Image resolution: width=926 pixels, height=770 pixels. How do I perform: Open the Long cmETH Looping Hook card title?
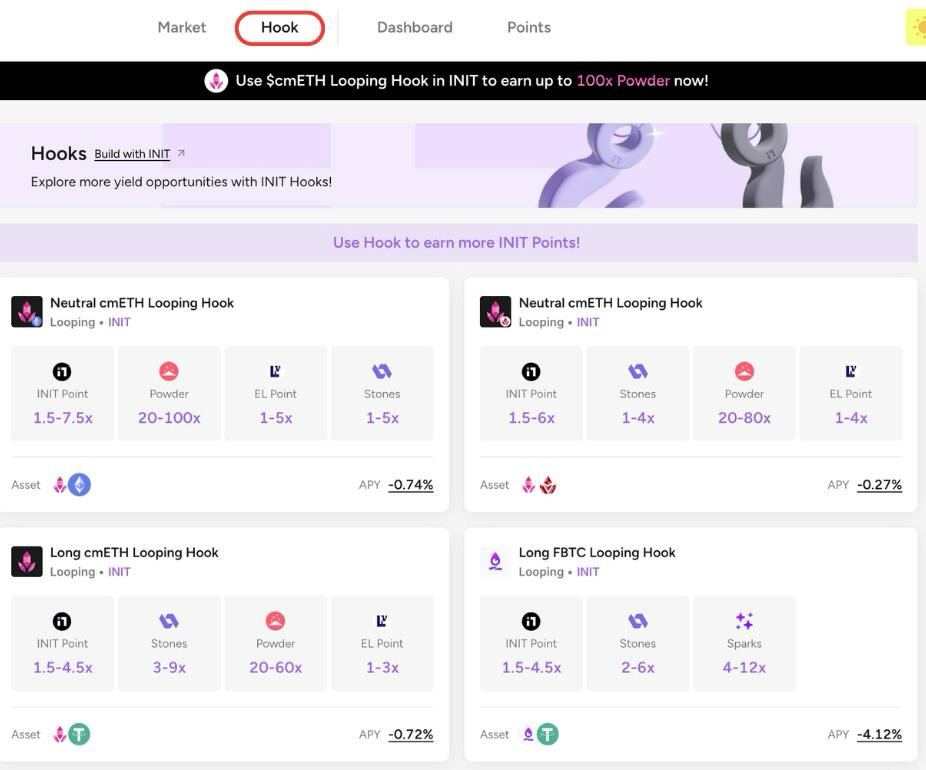coord(134,552)
